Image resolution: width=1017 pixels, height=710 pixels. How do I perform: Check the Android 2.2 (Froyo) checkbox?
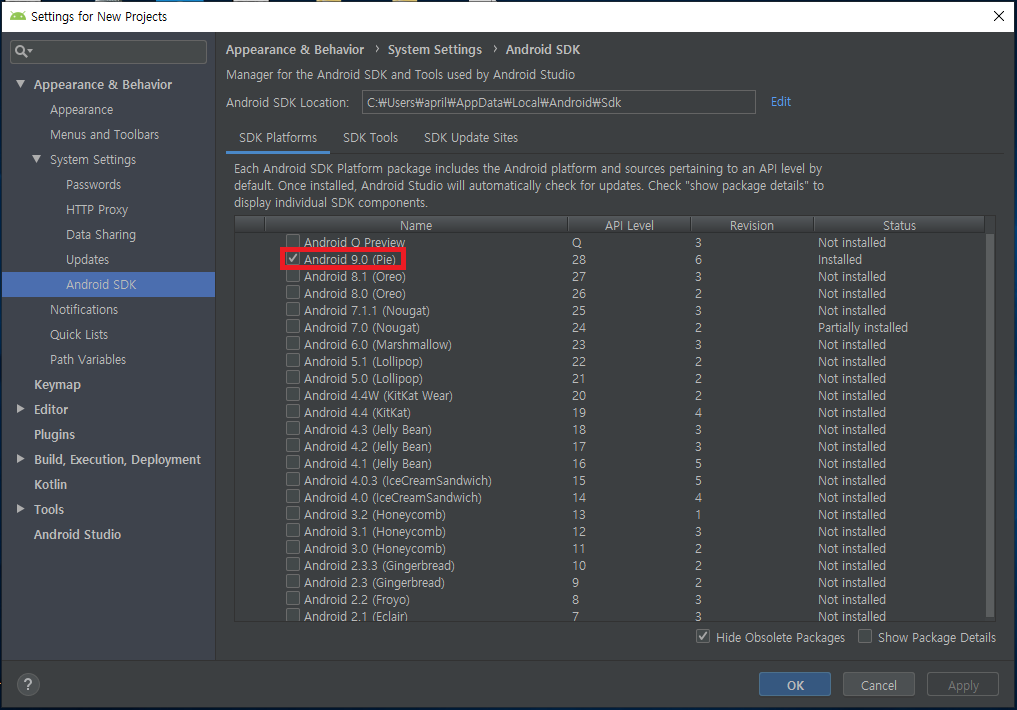click(293, 598)
